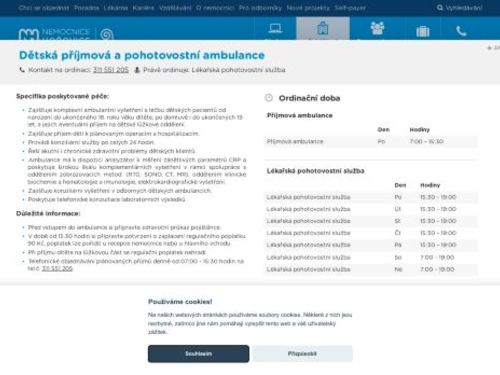Click 'Přizpůsobit' cookie settings button
This screenshot has height=375, width=500.
(x=302, y=353)
